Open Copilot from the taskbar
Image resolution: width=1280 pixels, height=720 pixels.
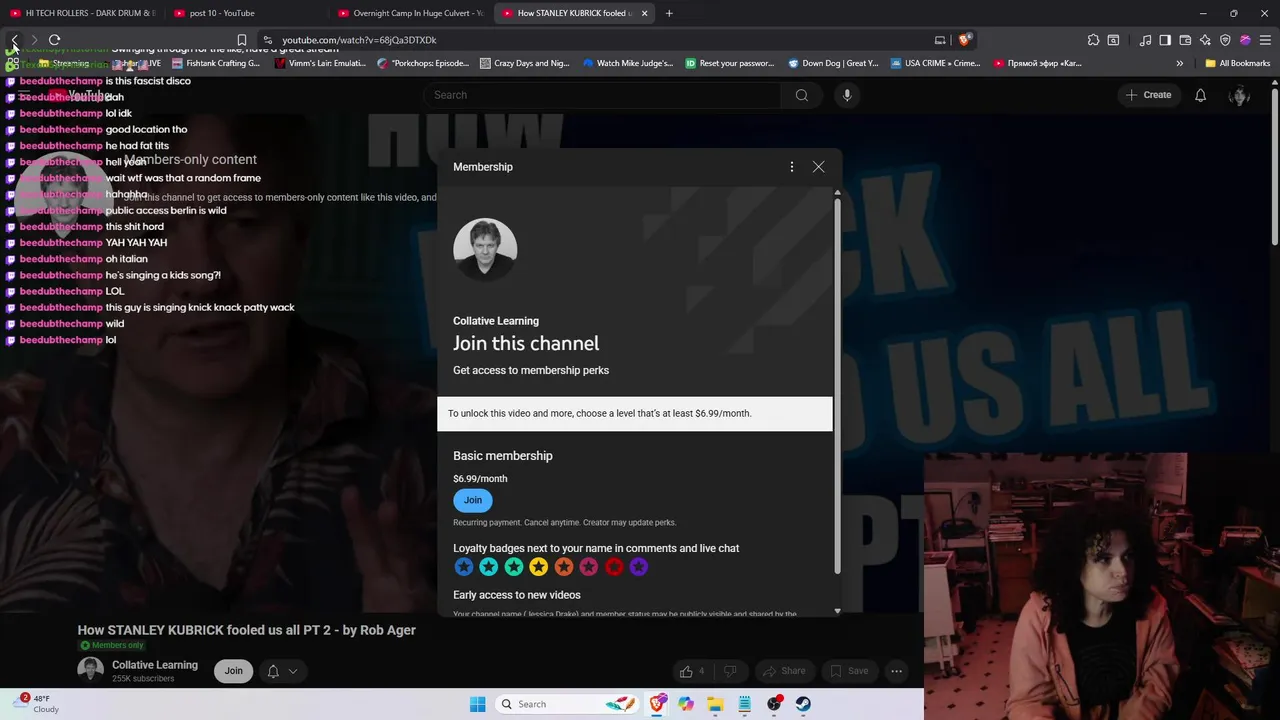[x=686, y=704]
